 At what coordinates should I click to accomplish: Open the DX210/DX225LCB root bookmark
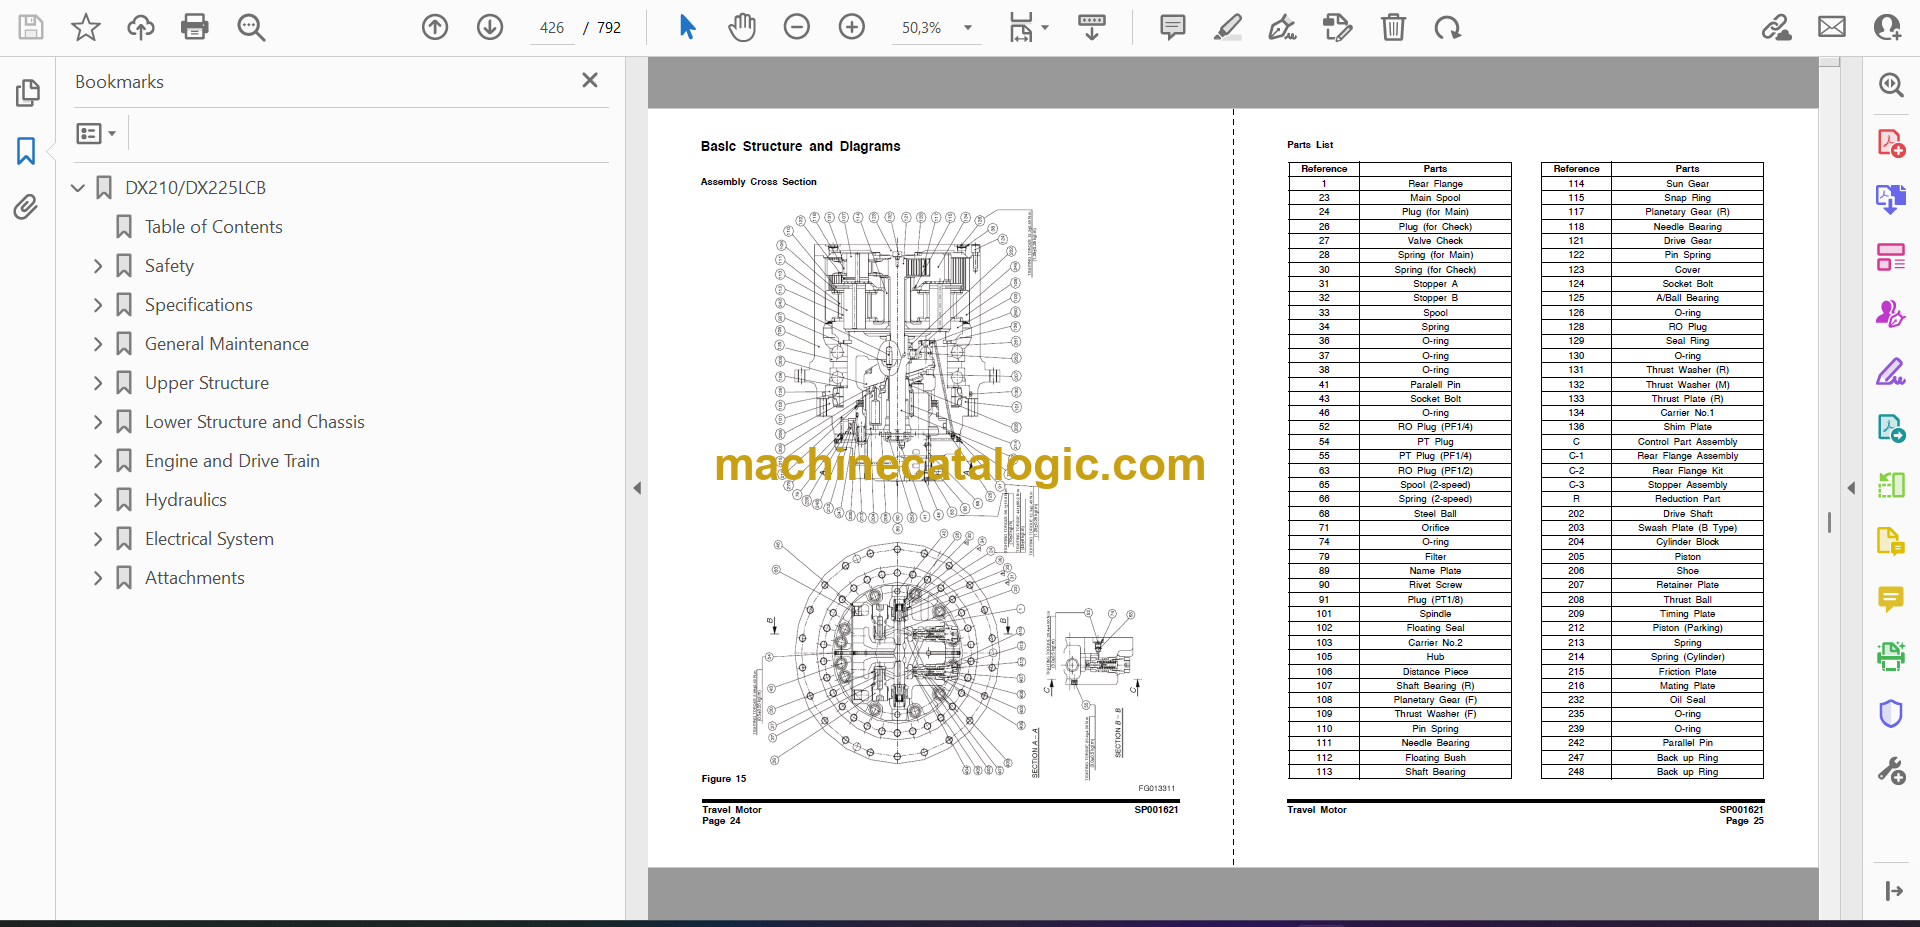pos(195,188)
